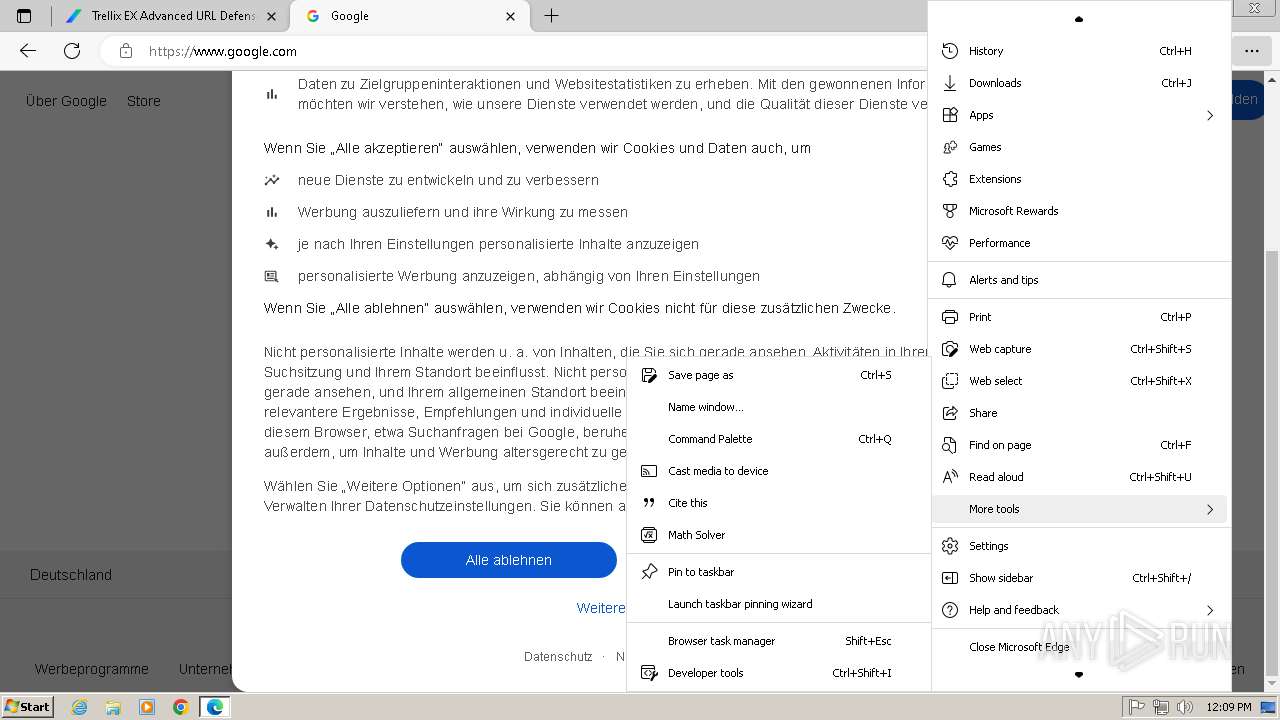
Task: Click the Cast media to device icon
Action: 649,471
